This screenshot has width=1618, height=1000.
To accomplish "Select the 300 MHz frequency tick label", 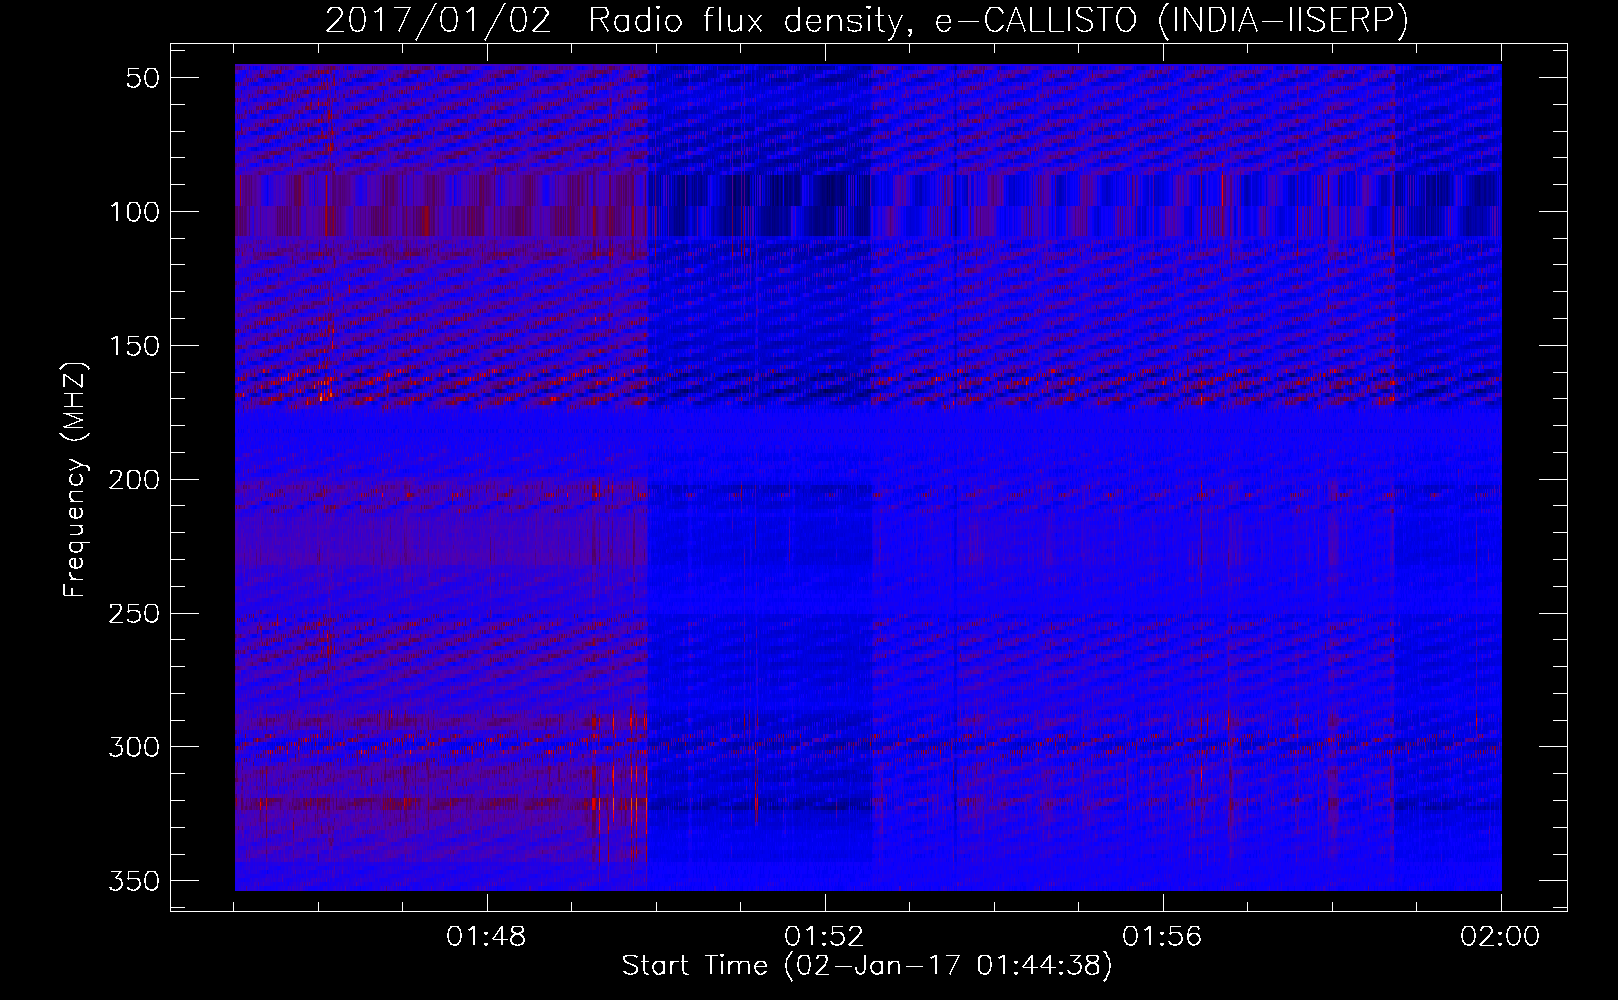I will coord(135,747).
